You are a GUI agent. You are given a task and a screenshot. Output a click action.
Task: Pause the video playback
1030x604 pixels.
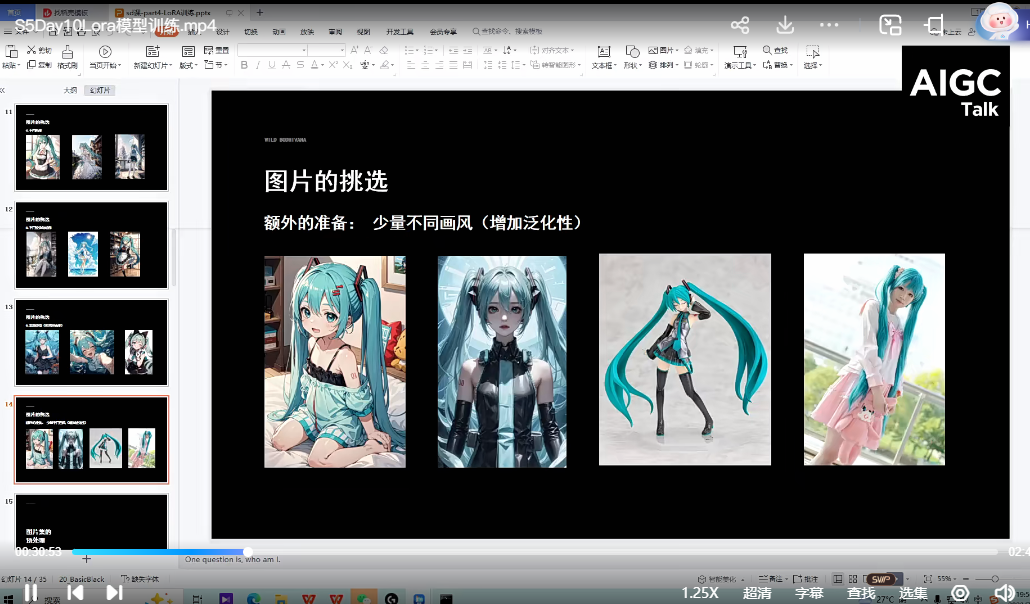(31, 593)
